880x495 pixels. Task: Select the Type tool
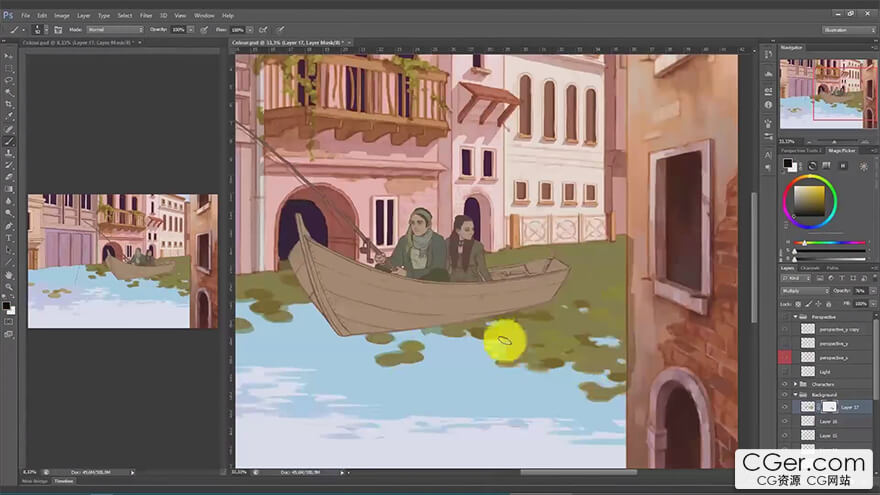click(x=9, y=238)
